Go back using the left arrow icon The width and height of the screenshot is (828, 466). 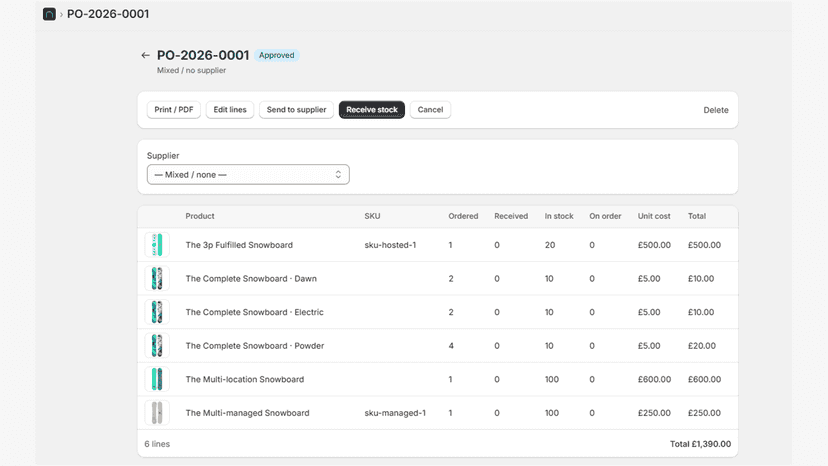point(145,55)
